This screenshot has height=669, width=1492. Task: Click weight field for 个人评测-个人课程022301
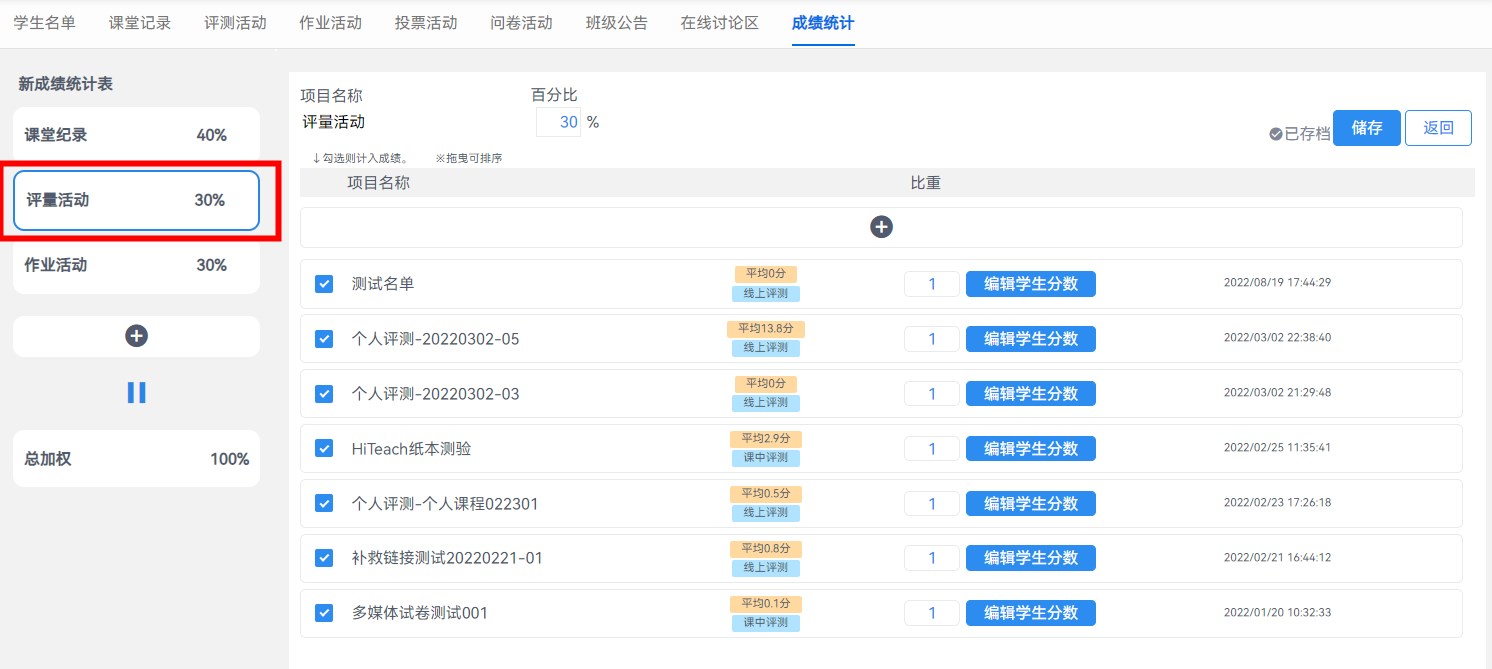(x=931, y=503)
